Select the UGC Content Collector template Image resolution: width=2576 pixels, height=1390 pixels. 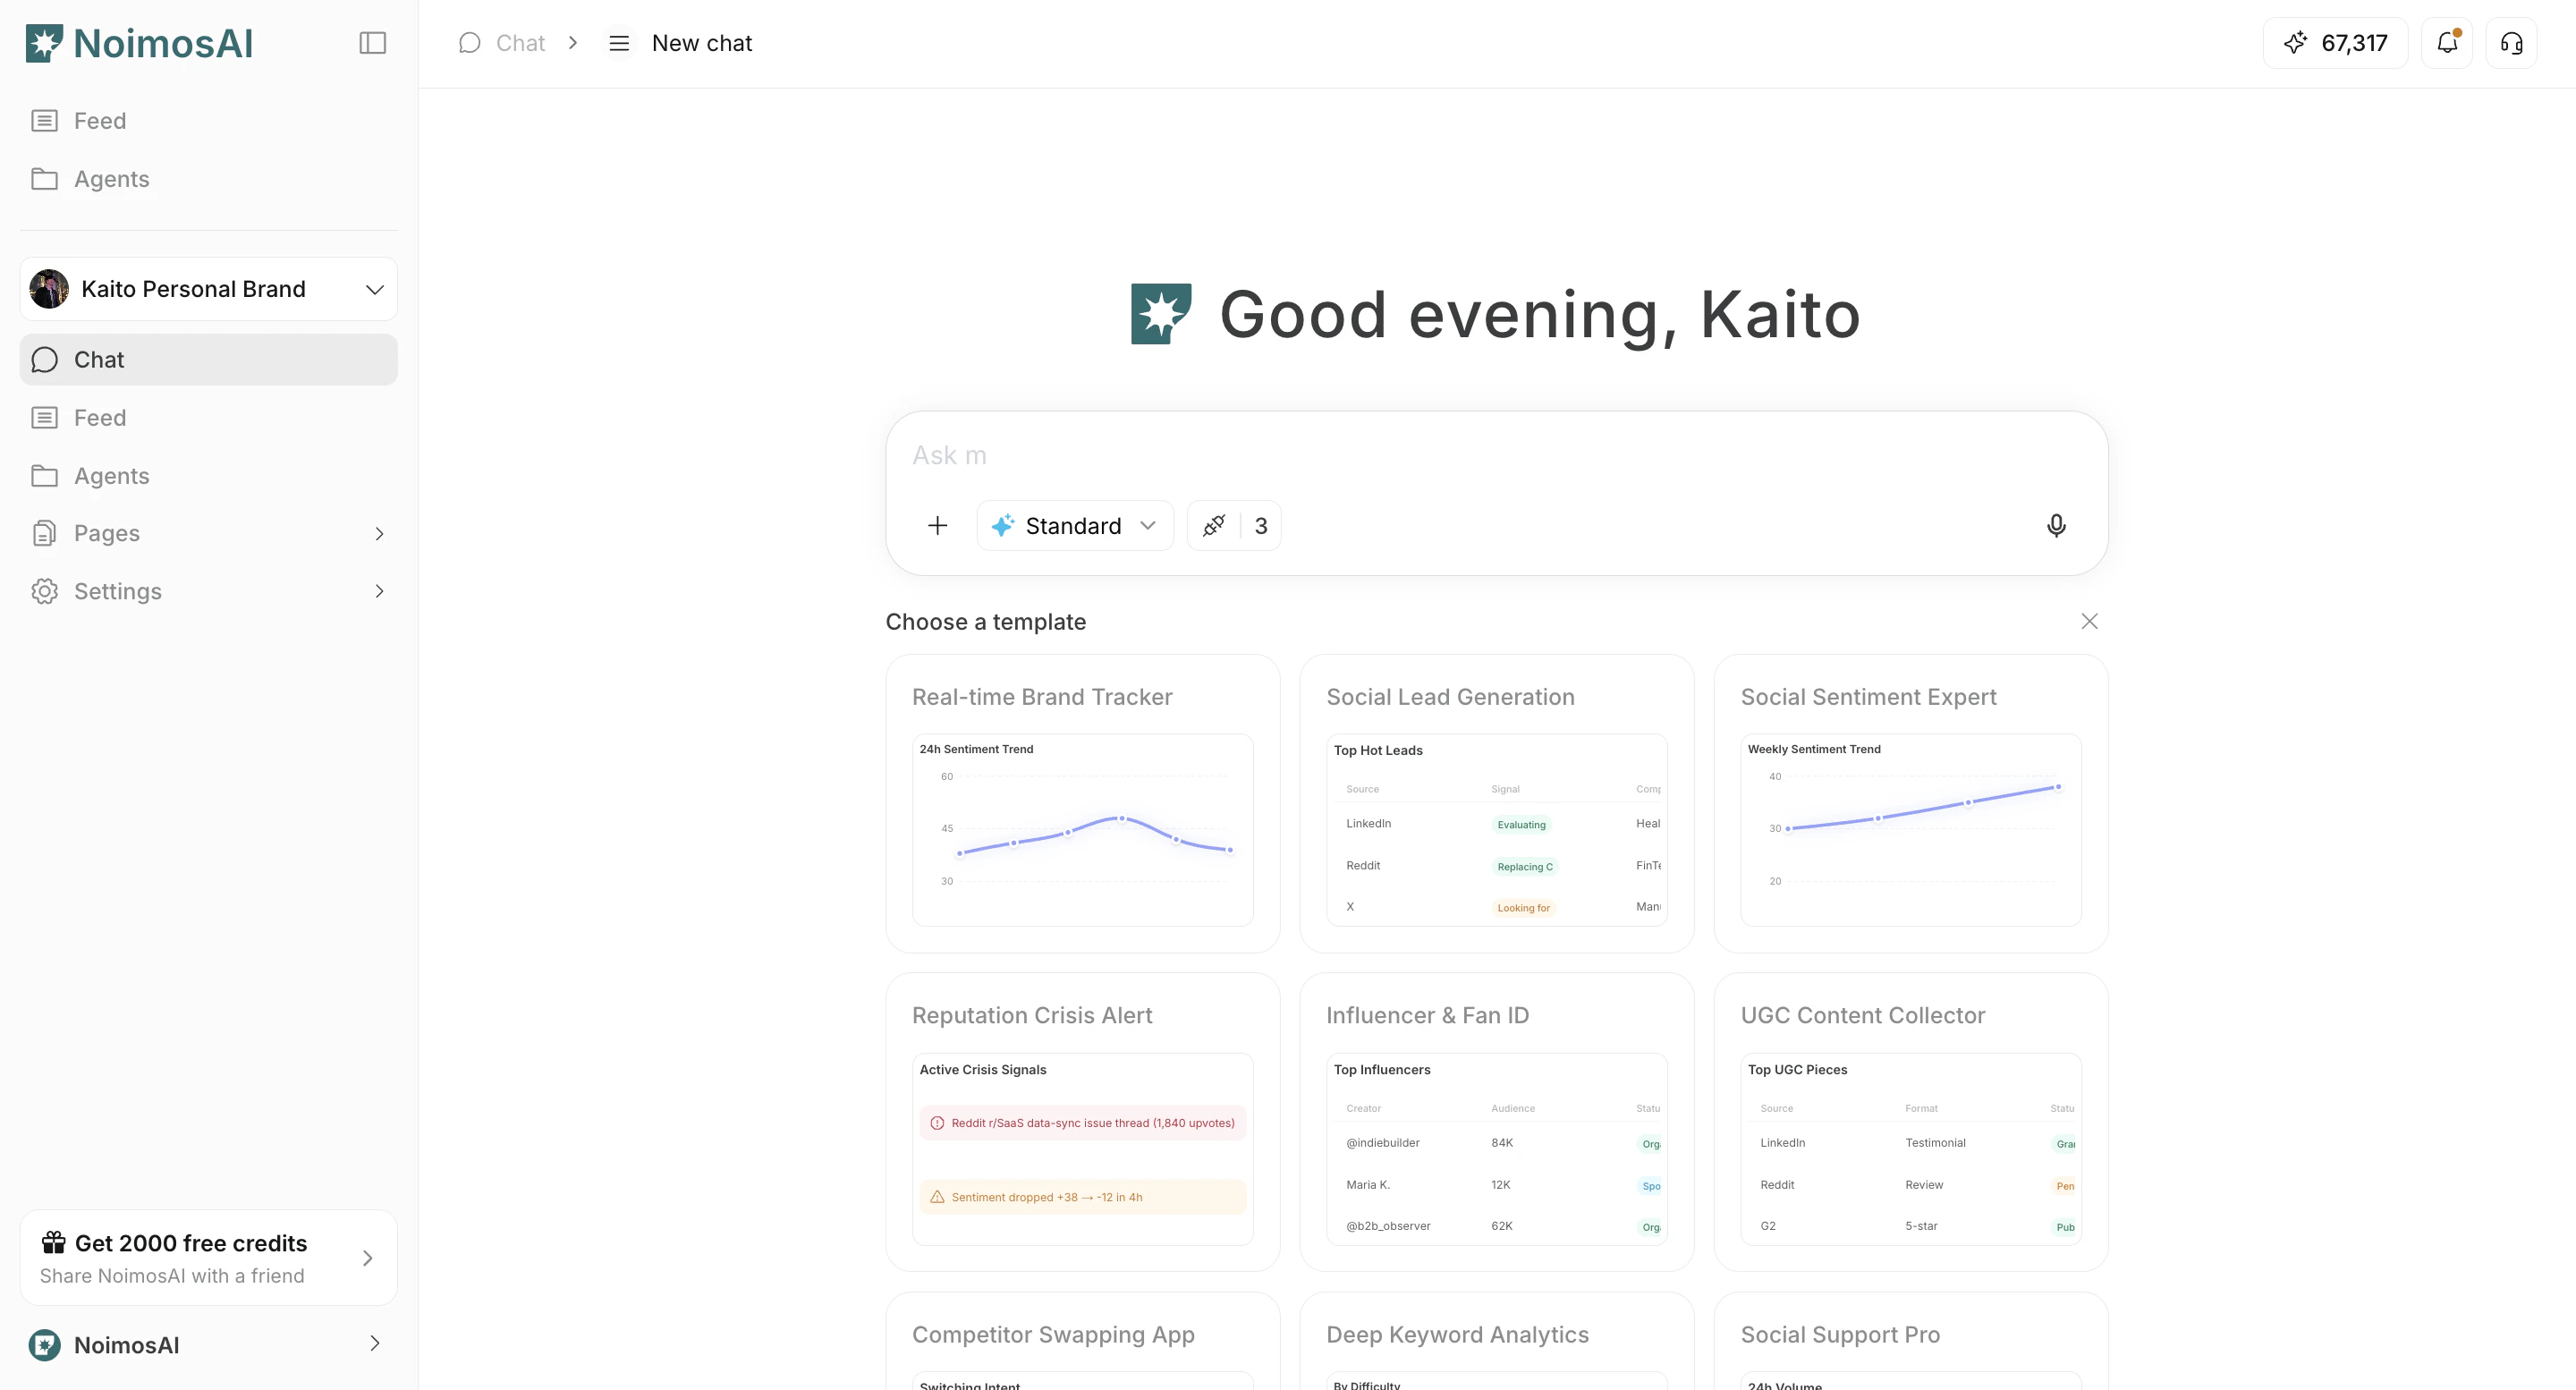(1910, 1122)
